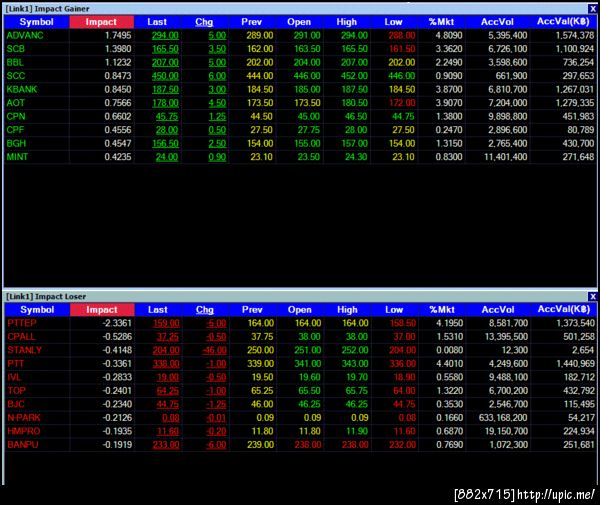Open MINT change value 0.90
Screen dimensions: 600x505
(x=217, y=157)
